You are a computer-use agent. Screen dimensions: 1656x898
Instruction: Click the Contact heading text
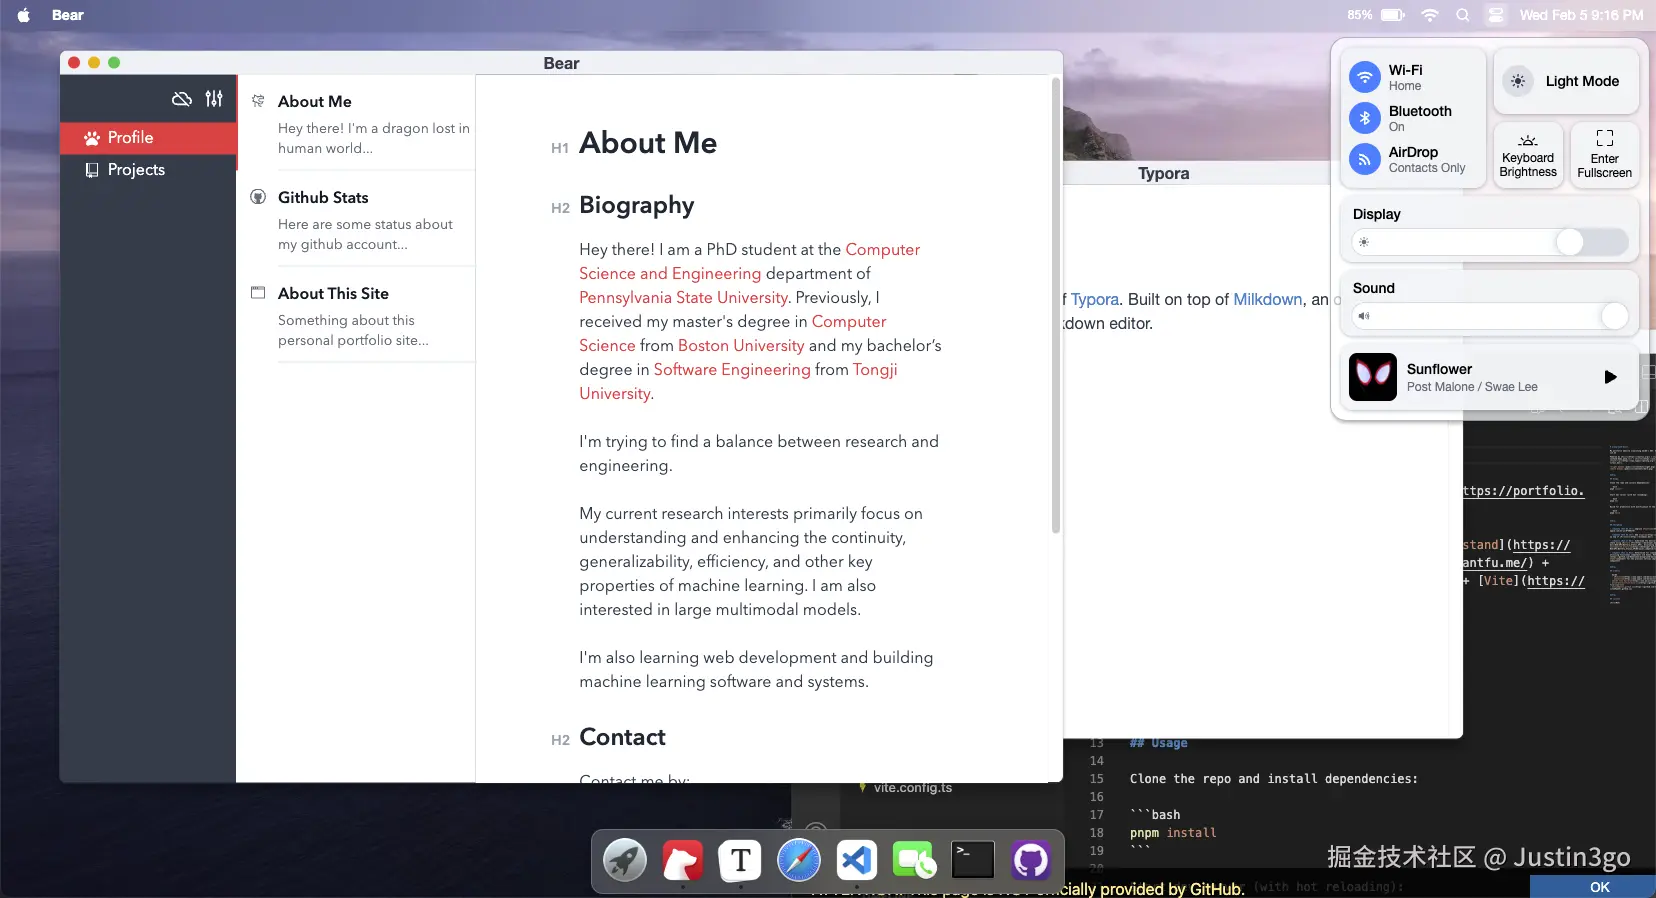(x=622, y=737)
